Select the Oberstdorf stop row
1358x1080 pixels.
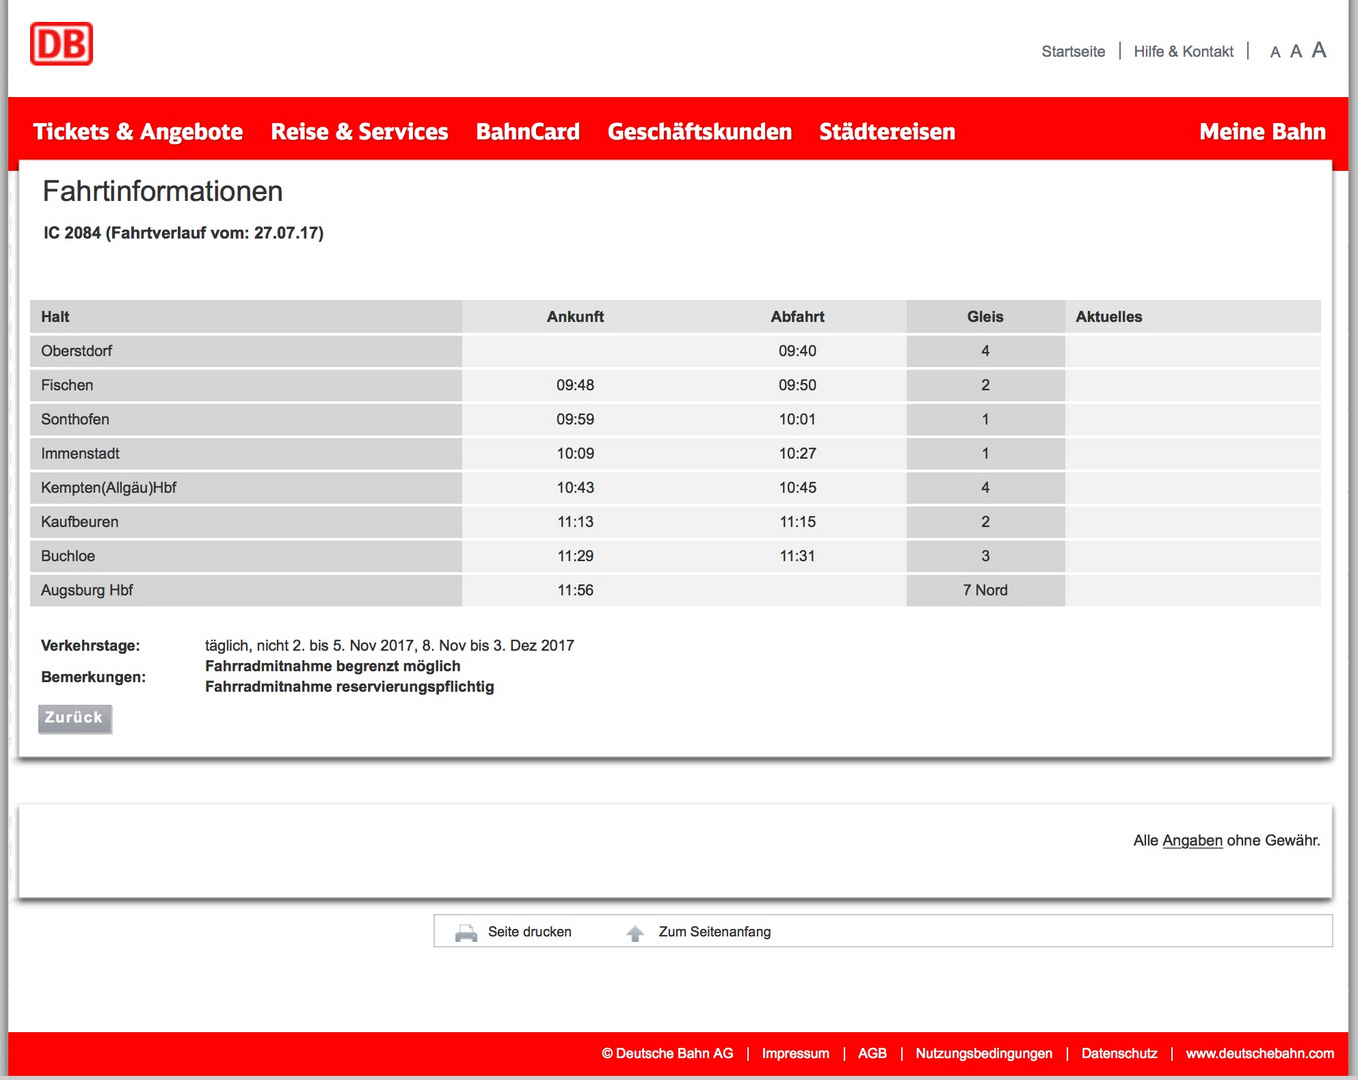tap(675, 351)
